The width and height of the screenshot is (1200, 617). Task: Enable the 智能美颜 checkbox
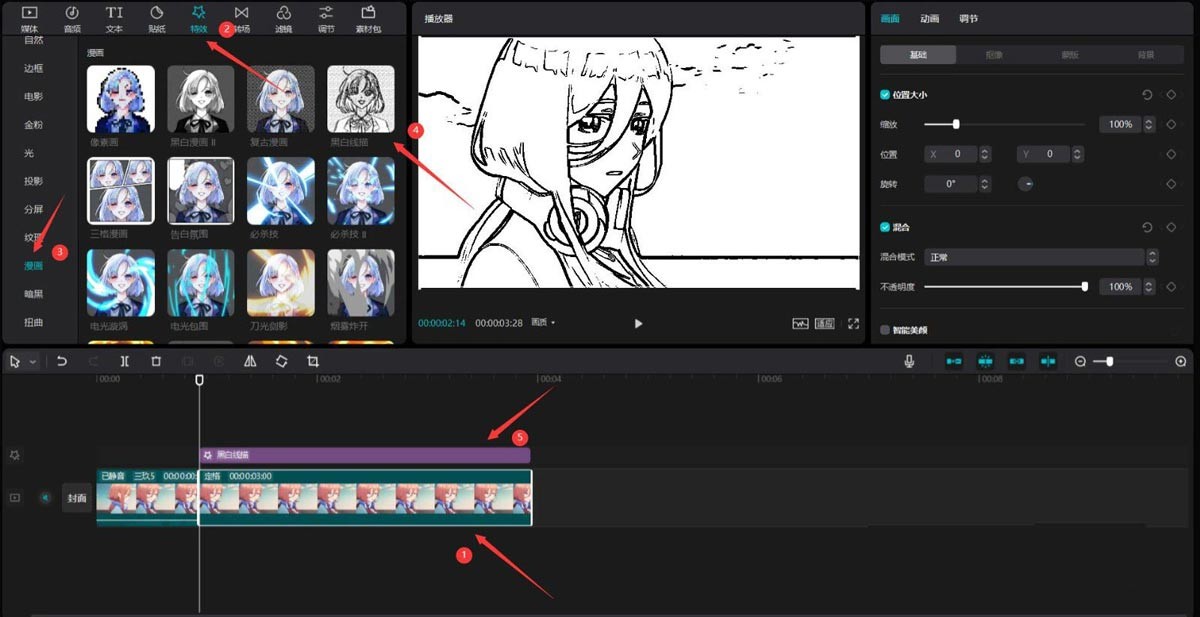[x=885, y=329]
